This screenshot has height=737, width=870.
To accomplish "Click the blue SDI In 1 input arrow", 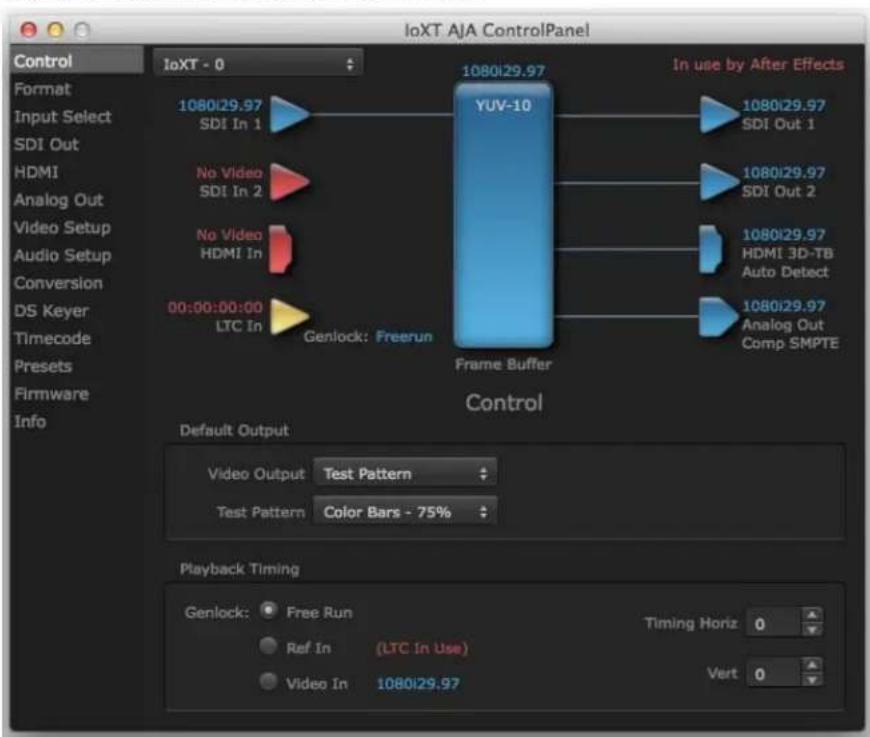I will coord(290,115).
